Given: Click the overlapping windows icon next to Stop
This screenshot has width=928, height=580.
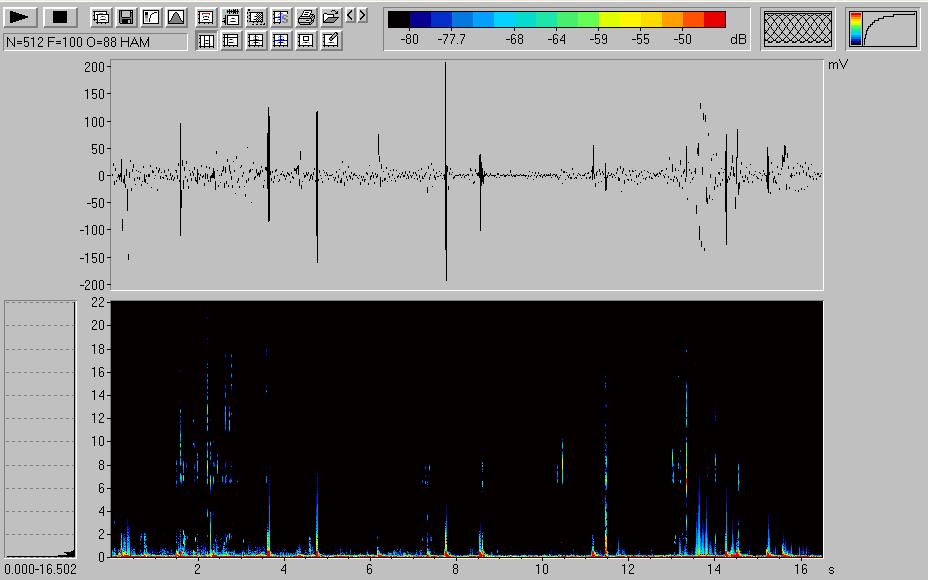Looking at the screenshot, I should pyautogui.click(x=101, y=17).
